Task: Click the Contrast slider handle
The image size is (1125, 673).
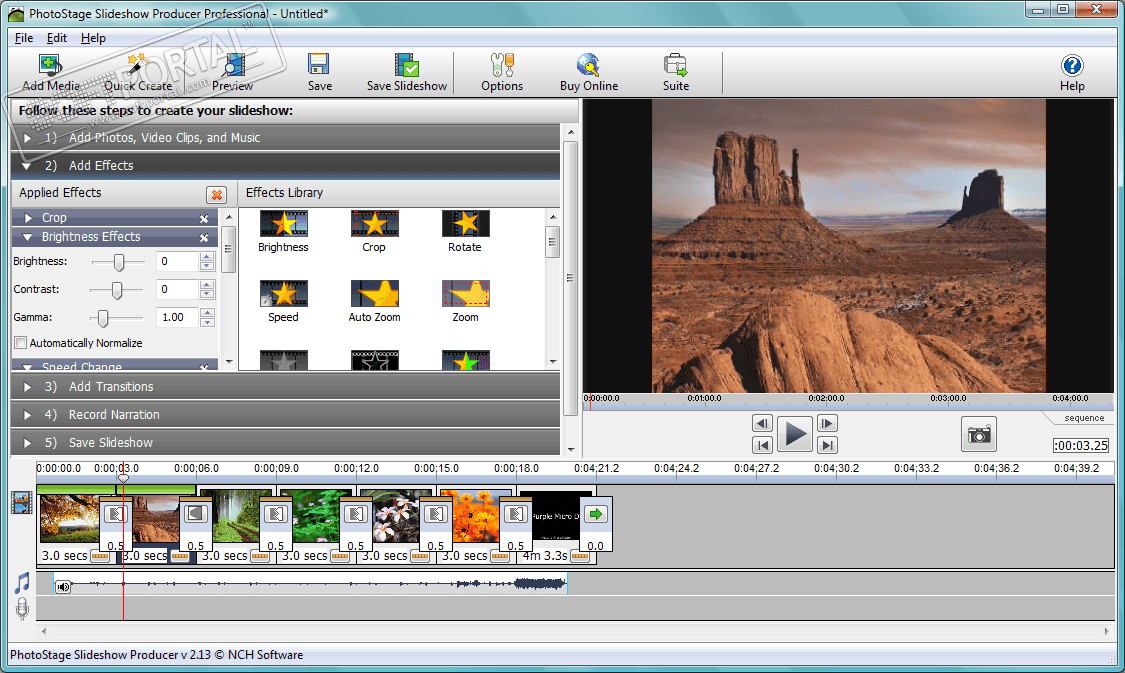Action: coord(116,290)
